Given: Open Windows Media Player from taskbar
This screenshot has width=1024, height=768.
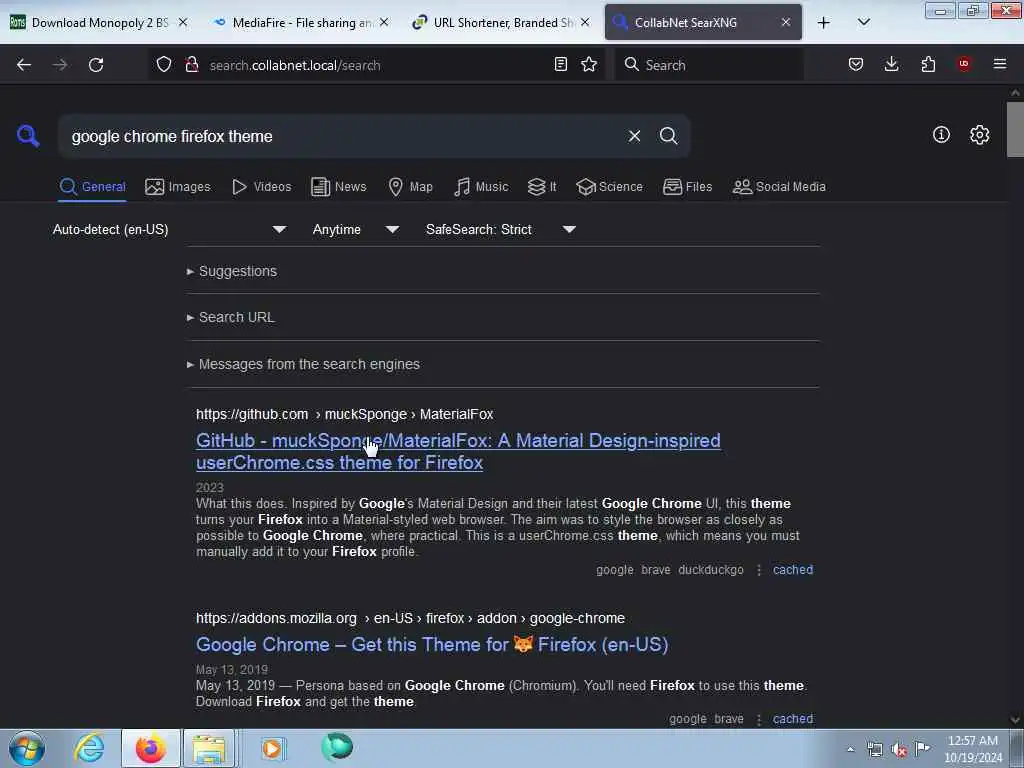Looking at the screenshot, I should coord(272,748).
